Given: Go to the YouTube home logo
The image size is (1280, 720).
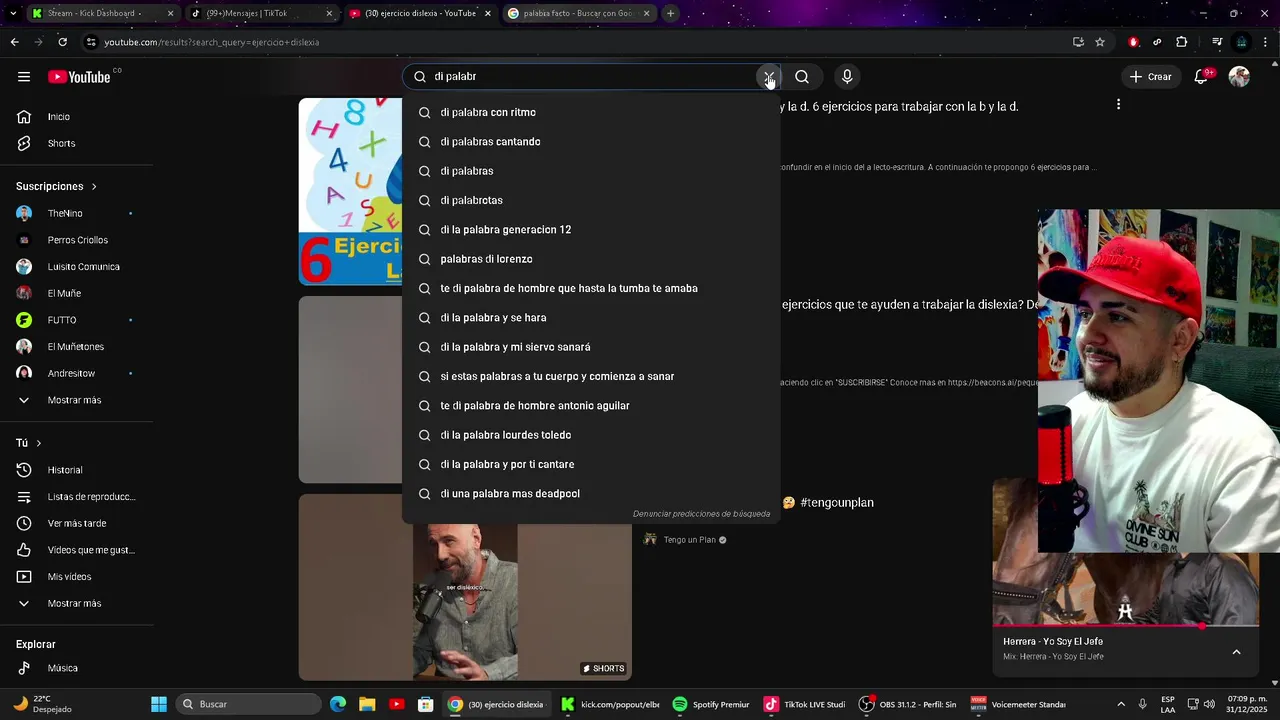Looking at the screenshot, I should click(x=79, y=77).
